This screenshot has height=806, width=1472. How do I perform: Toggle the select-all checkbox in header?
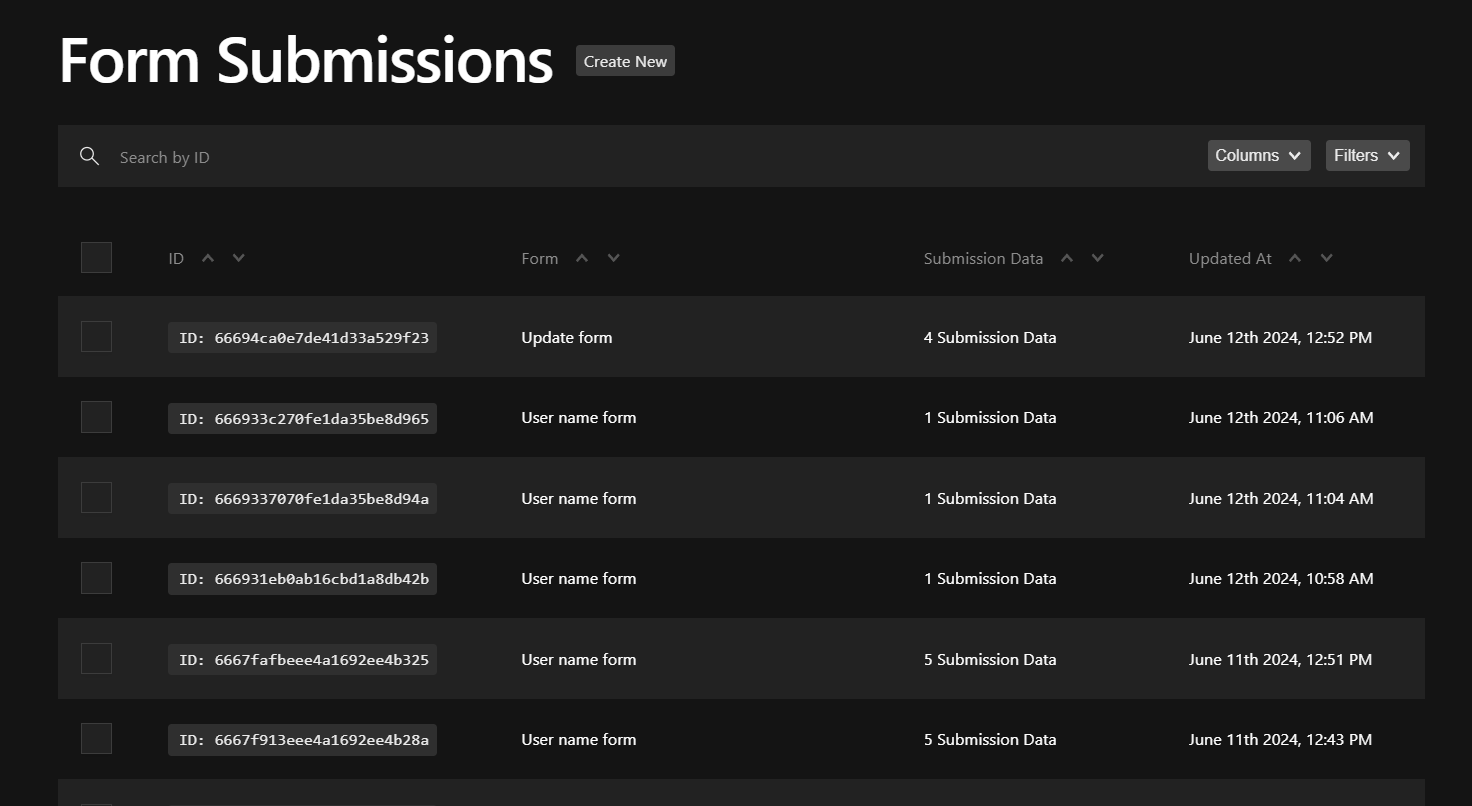(x=96, y=257)
